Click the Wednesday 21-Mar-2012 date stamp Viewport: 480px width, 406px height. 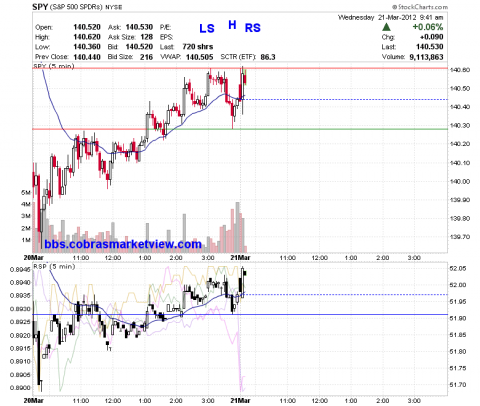pos(391,17)
